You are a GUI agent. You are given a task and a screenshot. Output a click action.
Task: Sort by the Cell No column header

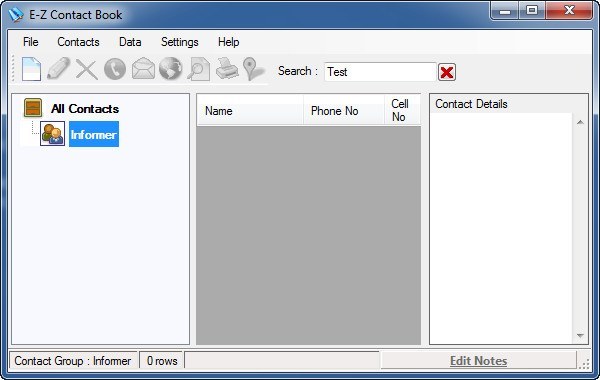(x=402, y=110)
